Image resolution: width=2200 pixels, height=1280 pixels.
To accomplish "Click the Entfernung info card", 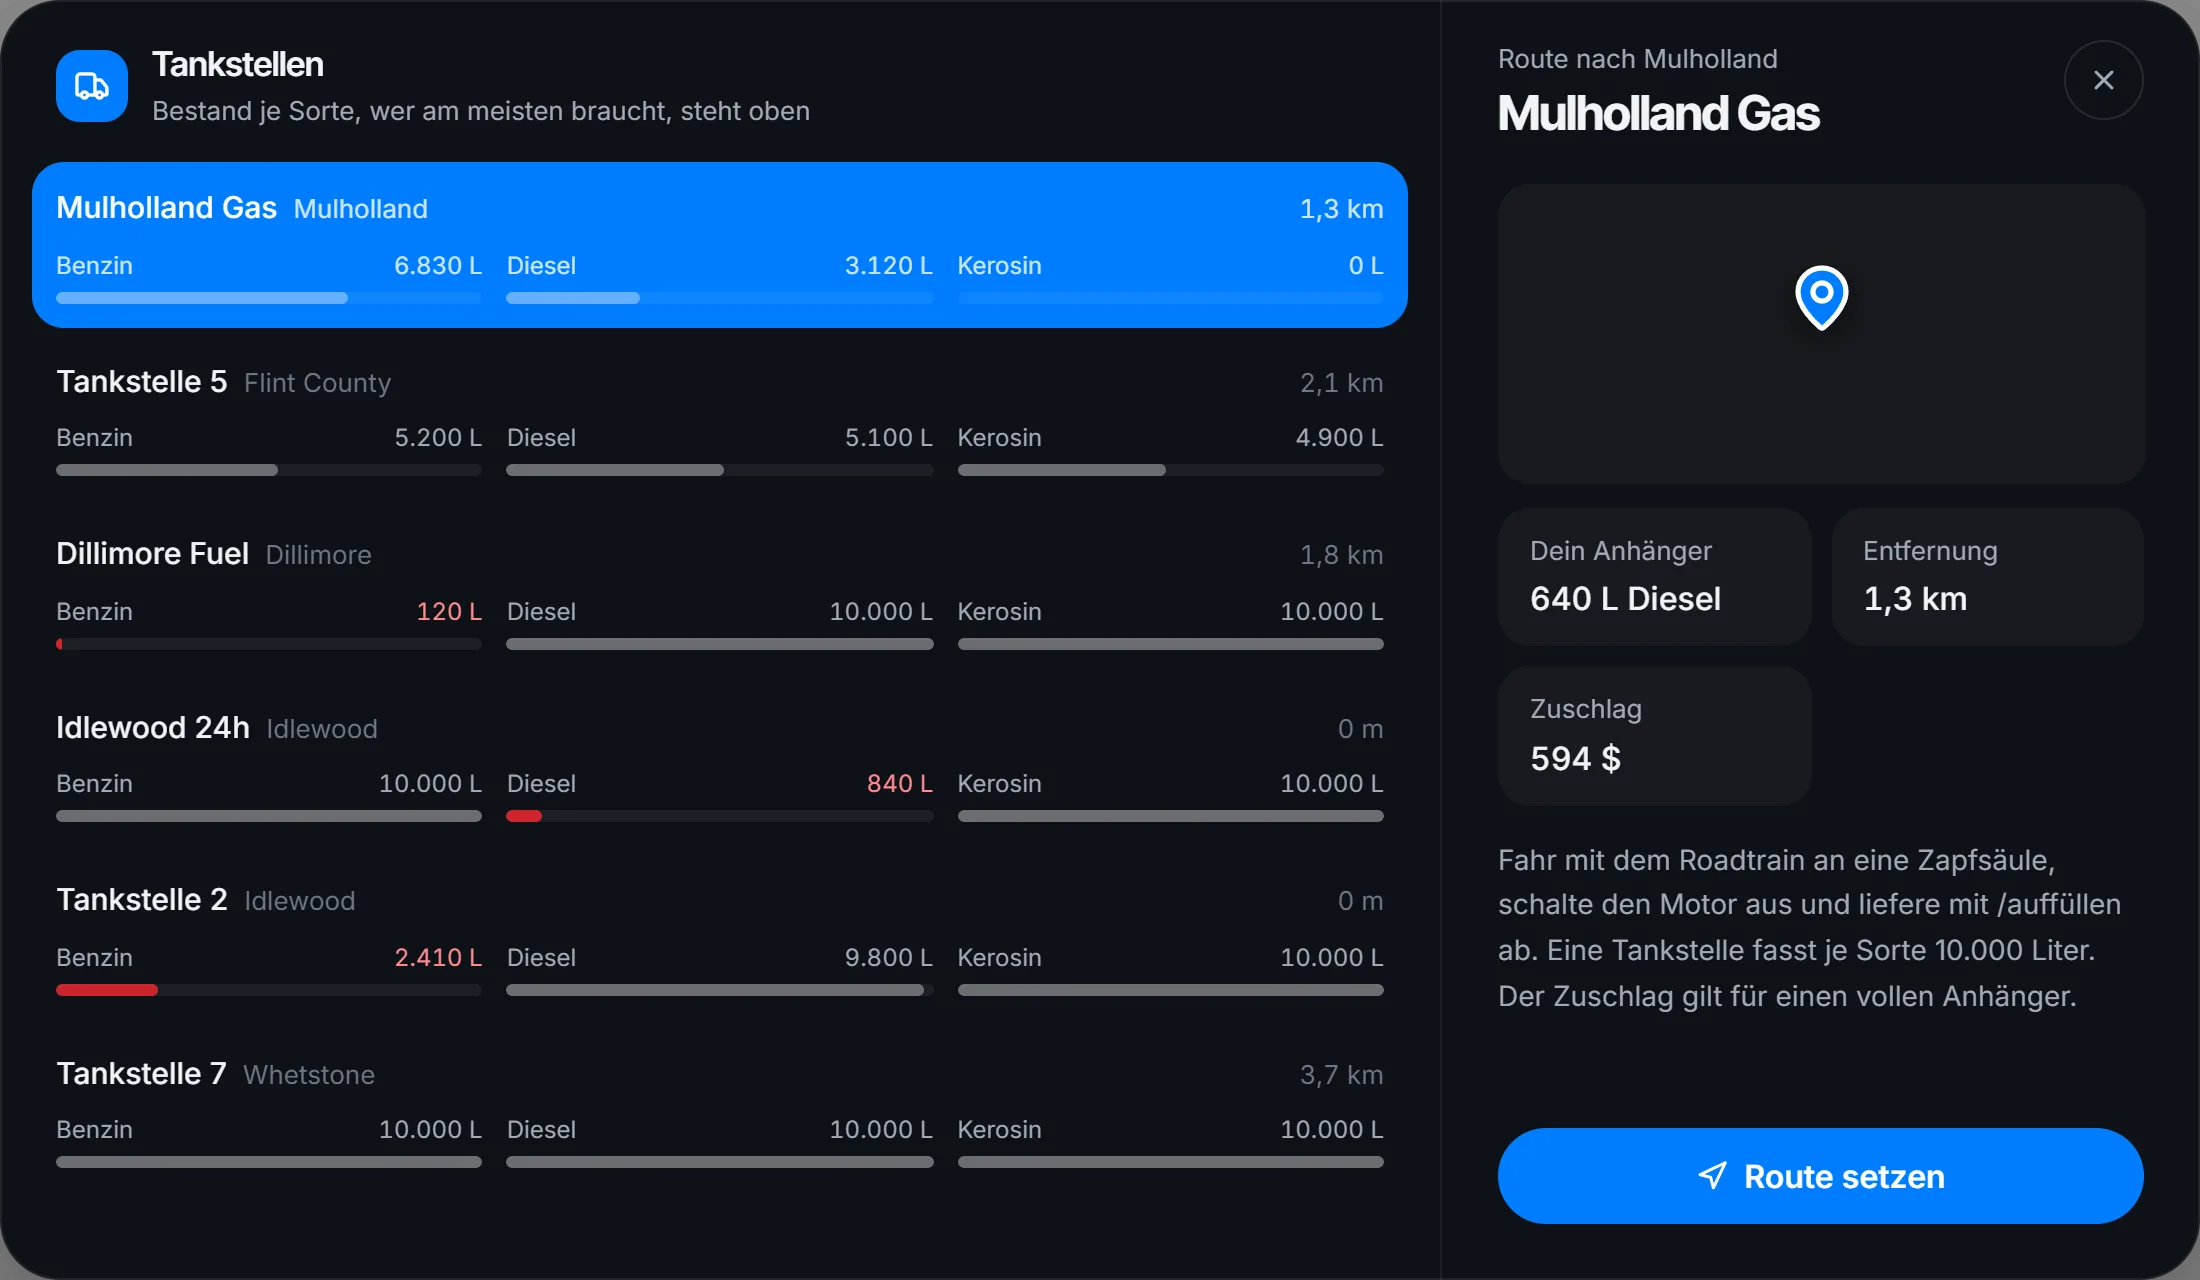I will 1987,577.
